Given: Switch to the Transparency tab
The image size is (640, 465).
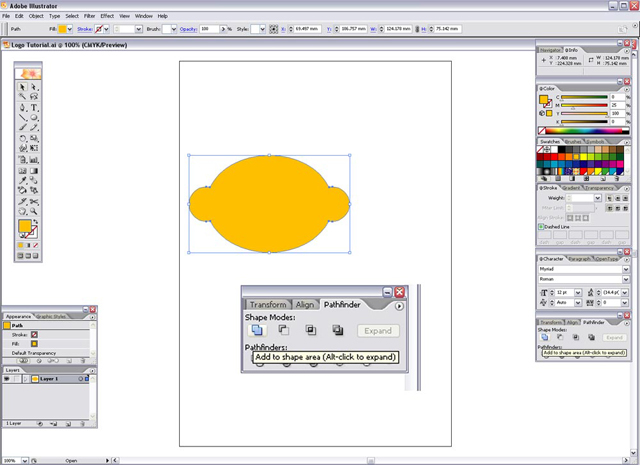Looking at the screenshot, I should (599, 188).
